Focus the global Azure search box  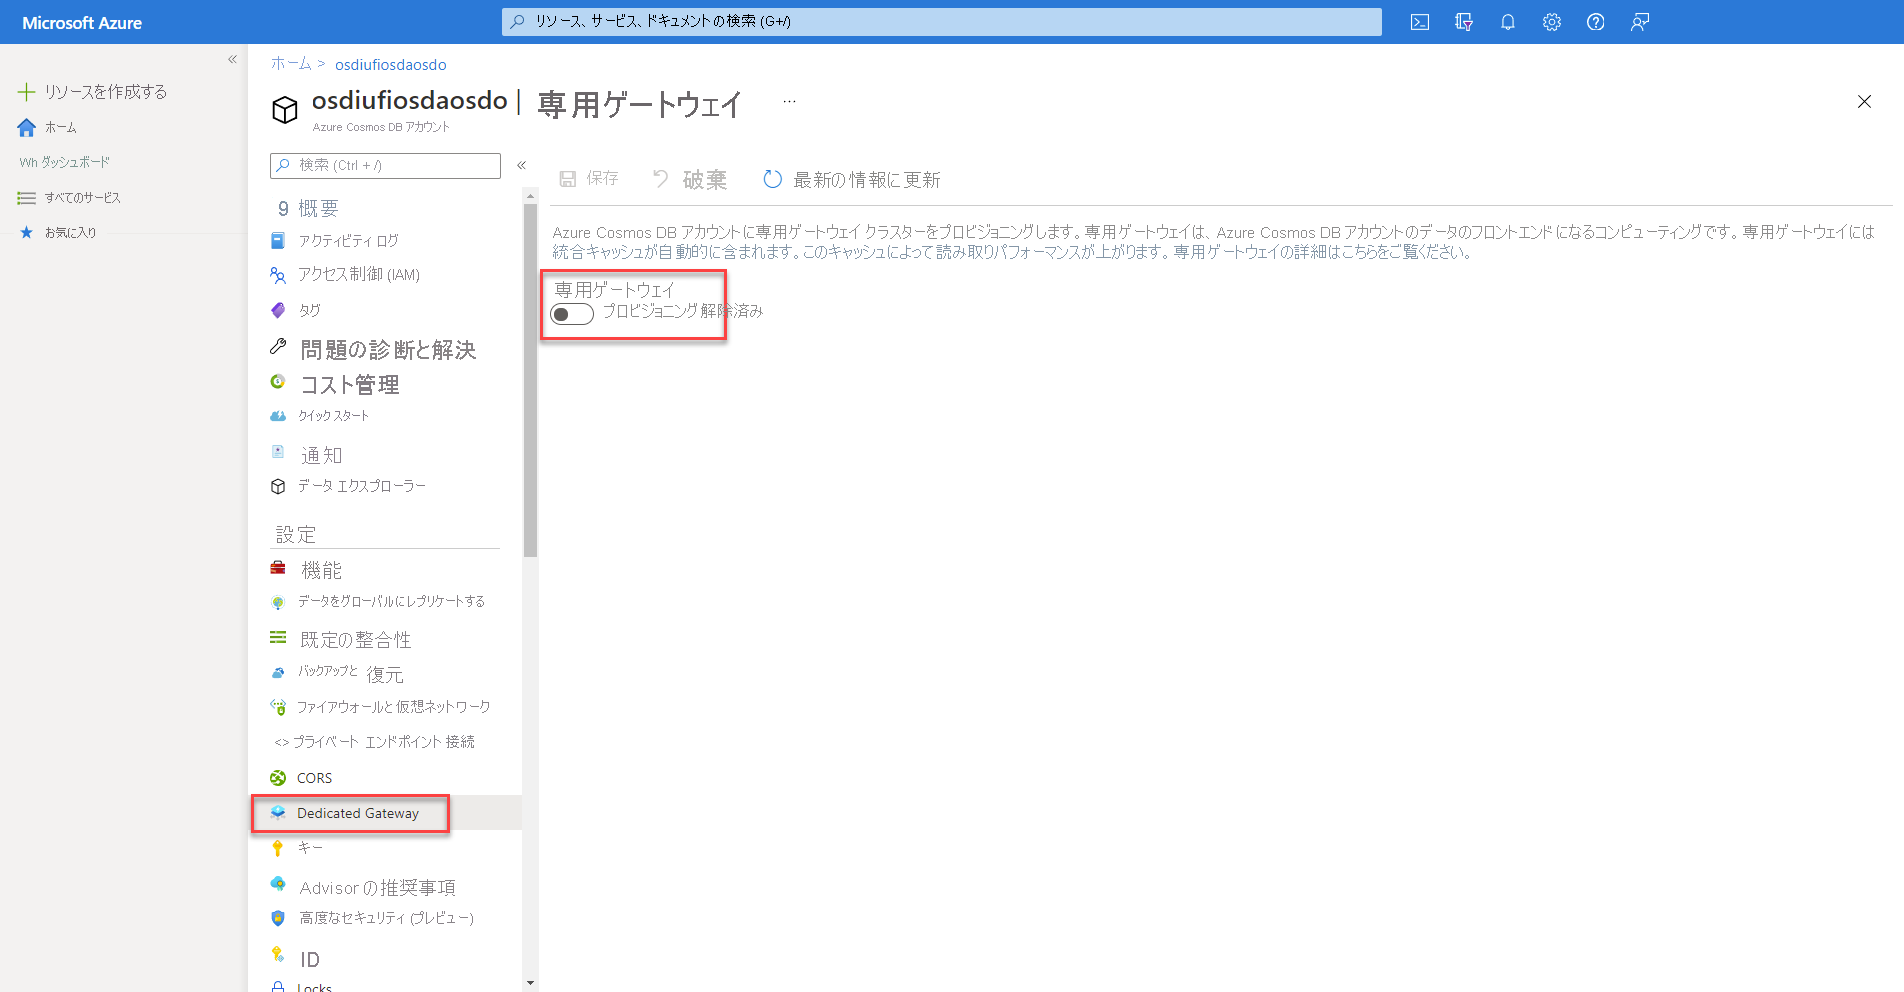tap(942, 21)
